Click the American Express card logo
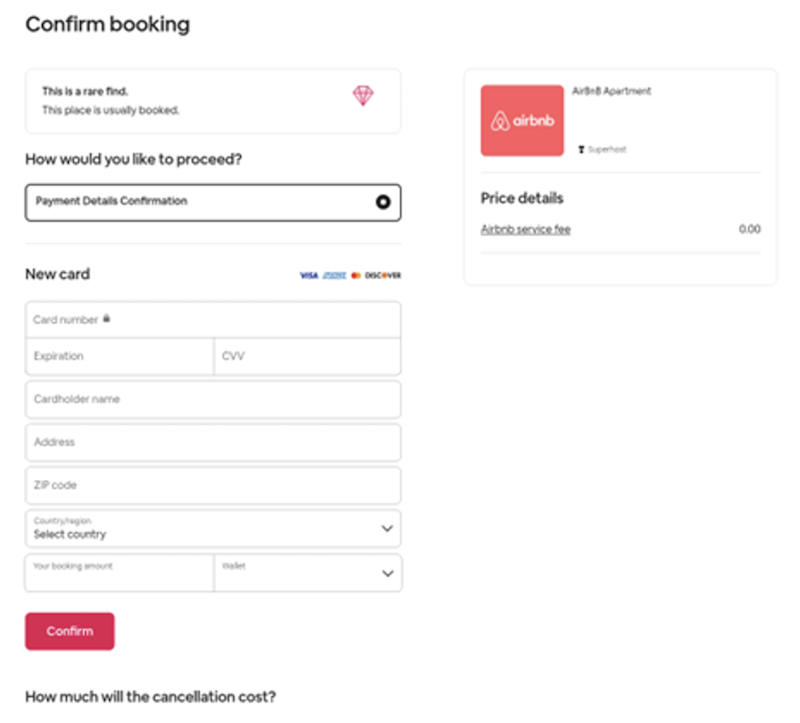This screenshot has width=800, height=723. pyautogui.click(x=334, y=275)
